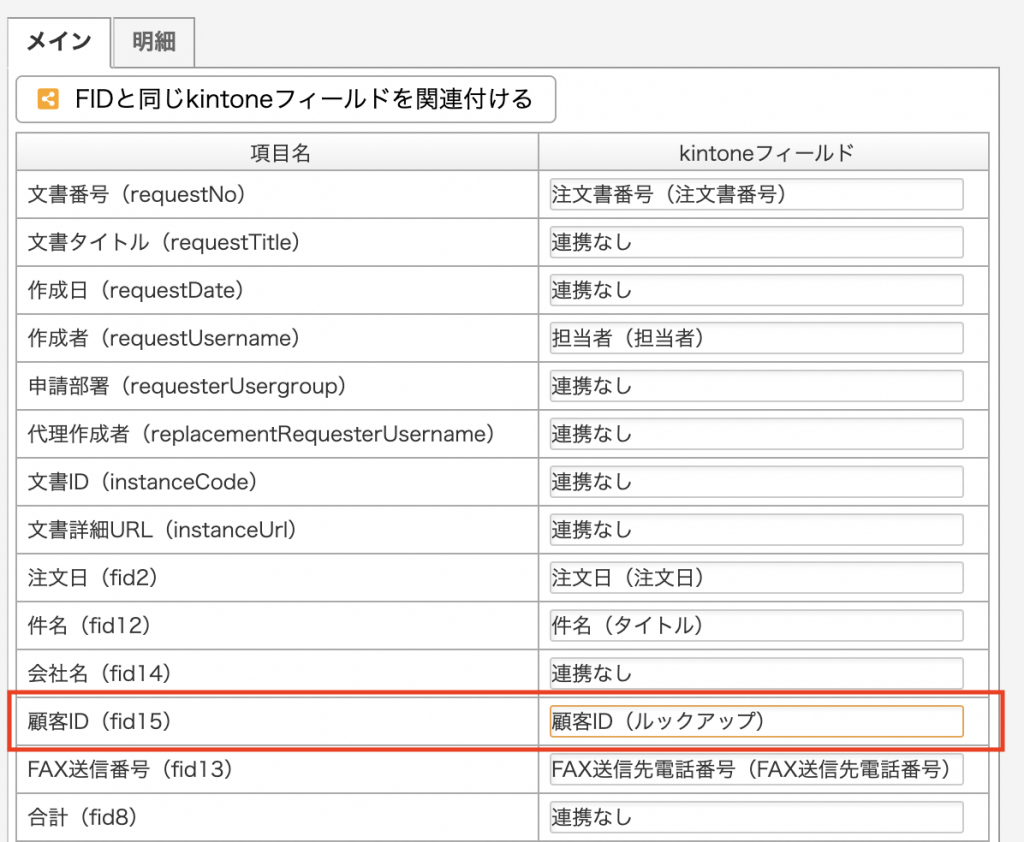Open kintone field dropdown for 文書詳細URL (instanceUrl)
The image size is (1024, 842).
(x=756, y=530)
